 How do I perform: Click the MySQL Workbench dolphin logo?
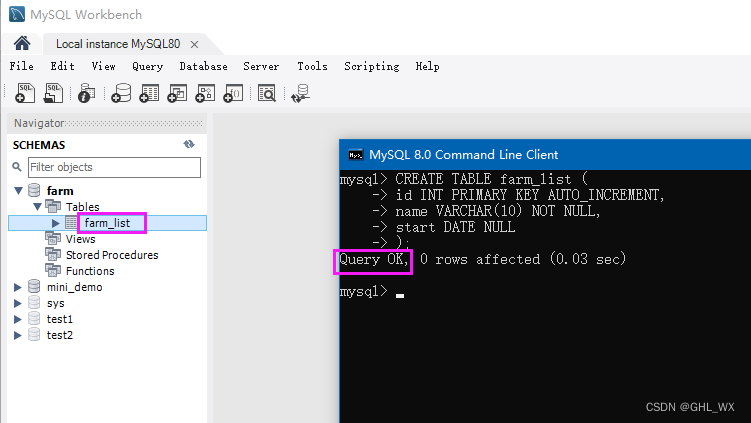pos(17,14)
